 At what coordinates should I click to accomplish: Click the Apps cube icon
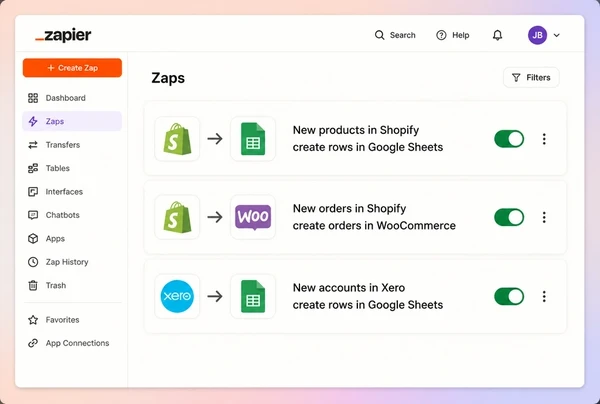pyautogui.click(x=33, y=239)
